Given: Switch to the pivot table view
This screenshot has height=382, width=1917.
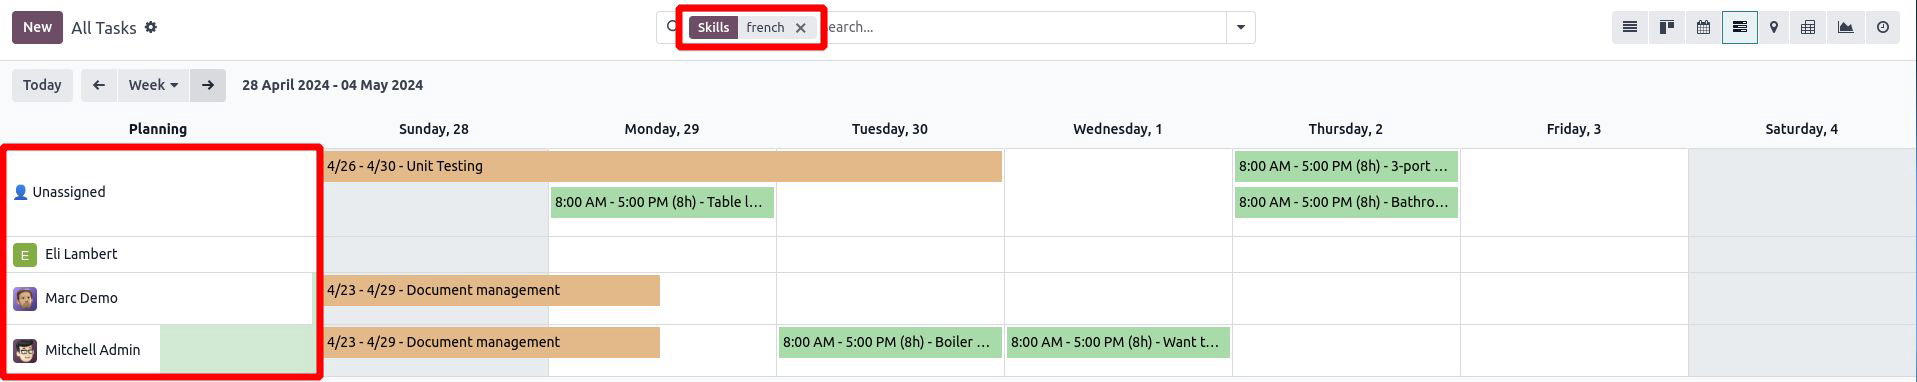Looking at the screenshot, I should [x=1808, y=27].
